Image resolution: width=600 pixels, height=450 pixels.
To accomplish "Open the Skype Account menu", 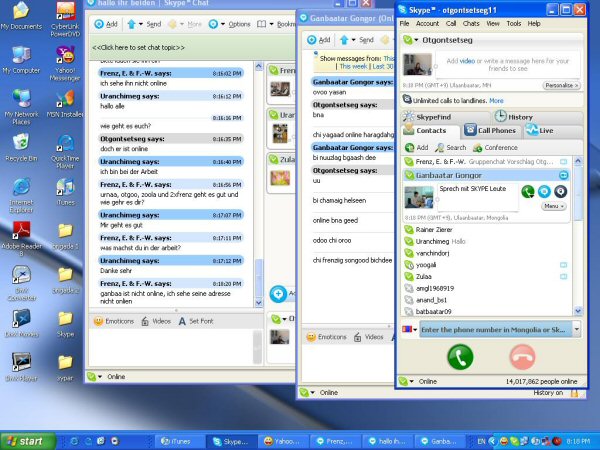I will pos(427,23).
